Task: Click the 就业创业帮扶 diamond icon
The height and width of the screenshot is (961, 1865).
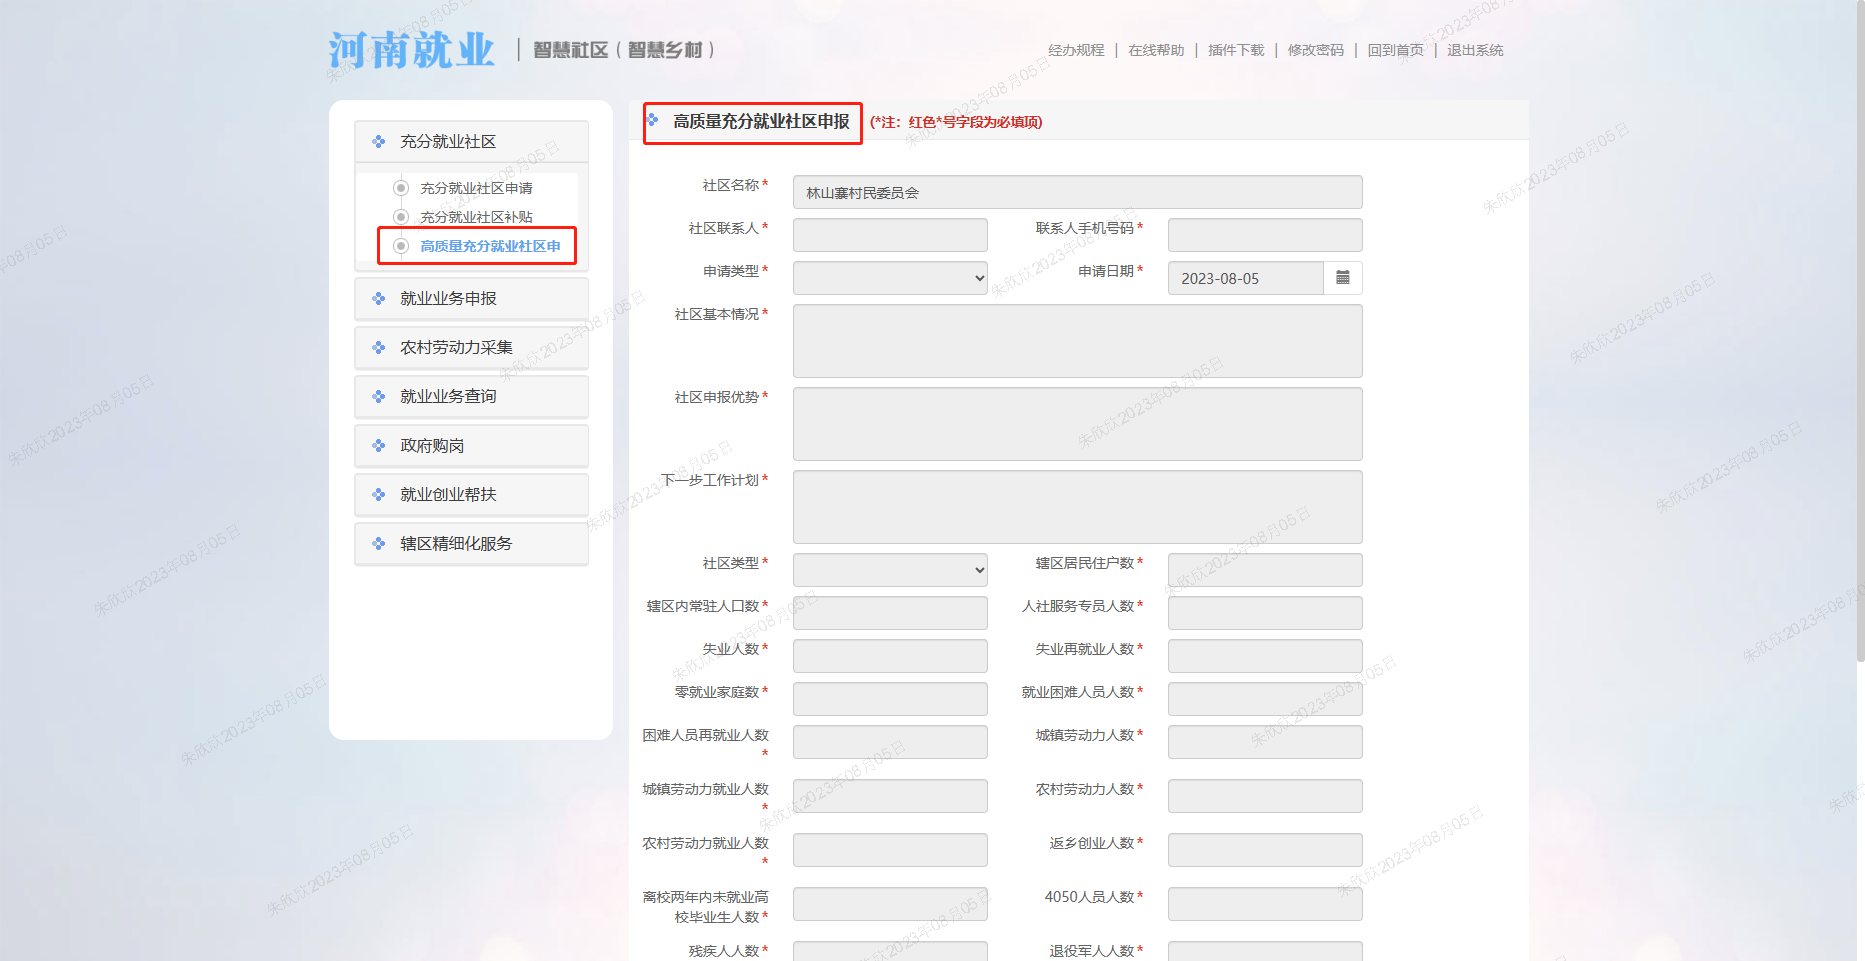Action: 378,494
